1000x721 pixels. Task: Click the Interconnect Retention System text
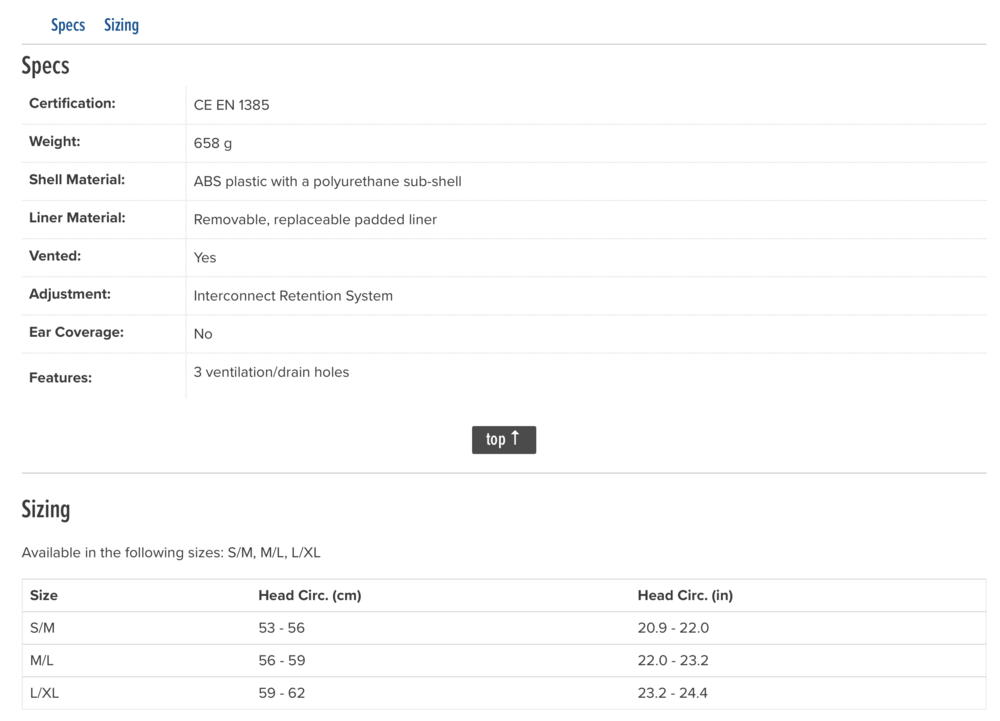293,296
